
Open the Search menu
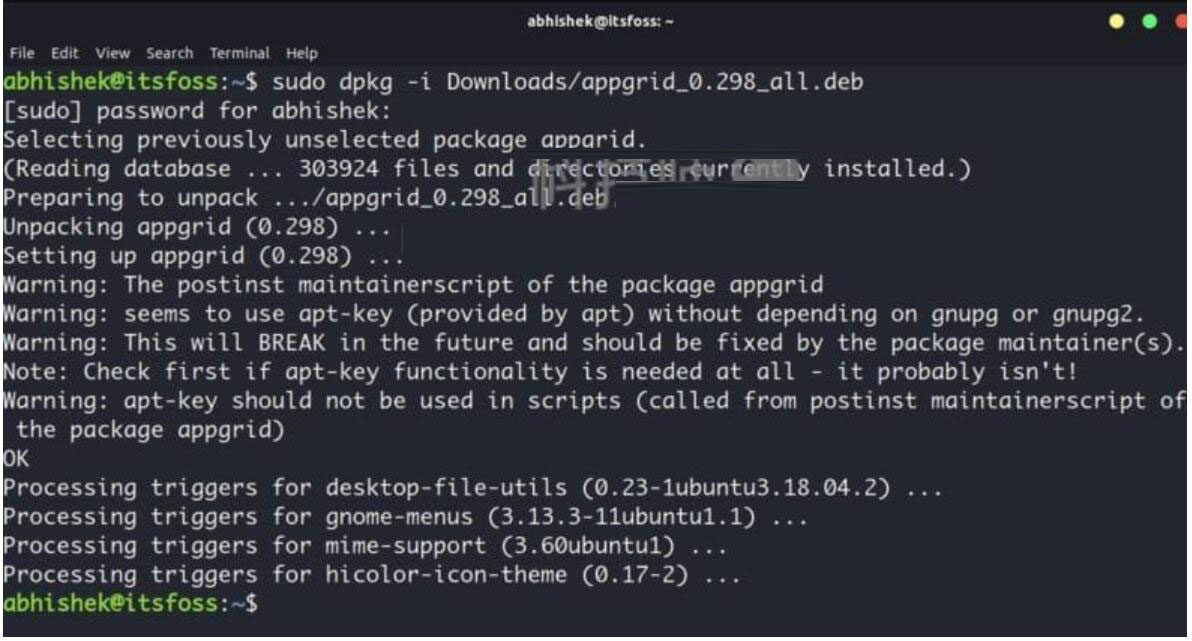coord(170,53)
